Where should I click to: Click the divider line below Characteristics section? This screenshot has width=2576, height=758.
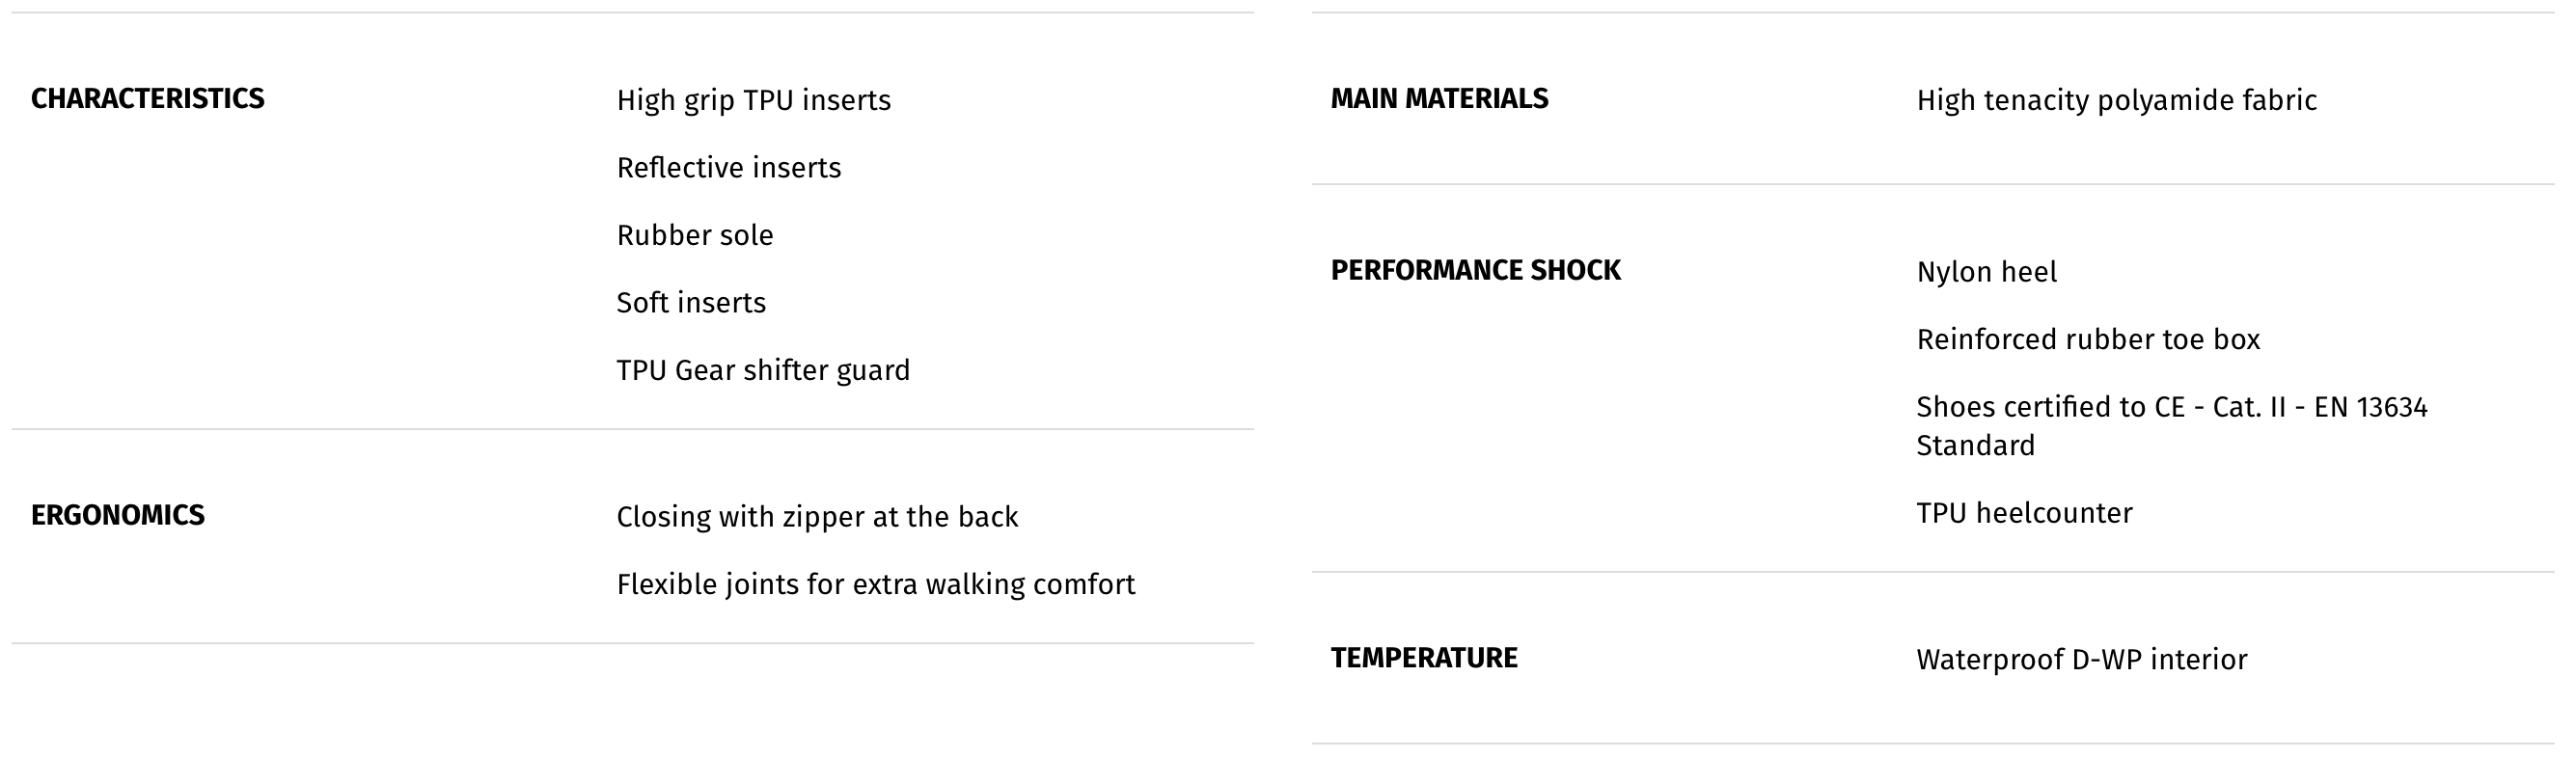point(633,430)
